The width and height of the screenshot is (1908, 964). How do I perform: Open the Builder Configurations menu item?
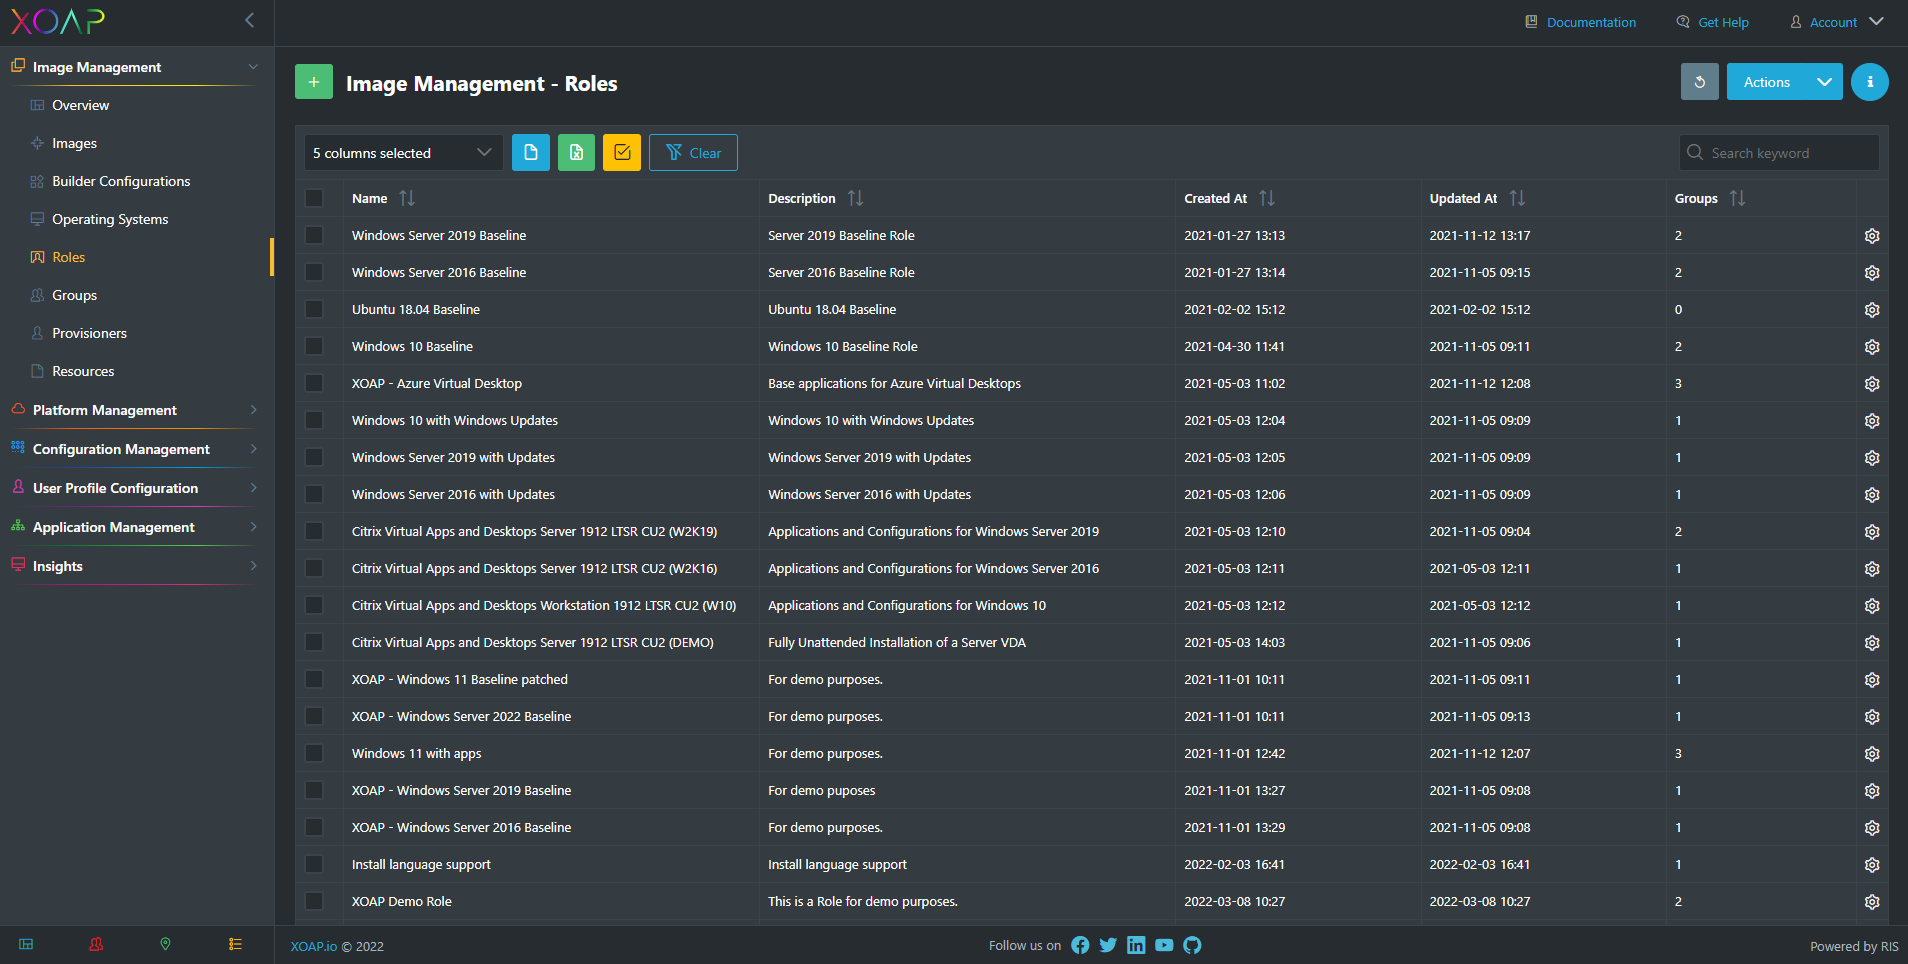pyautogui.click(x=121, y=181)
